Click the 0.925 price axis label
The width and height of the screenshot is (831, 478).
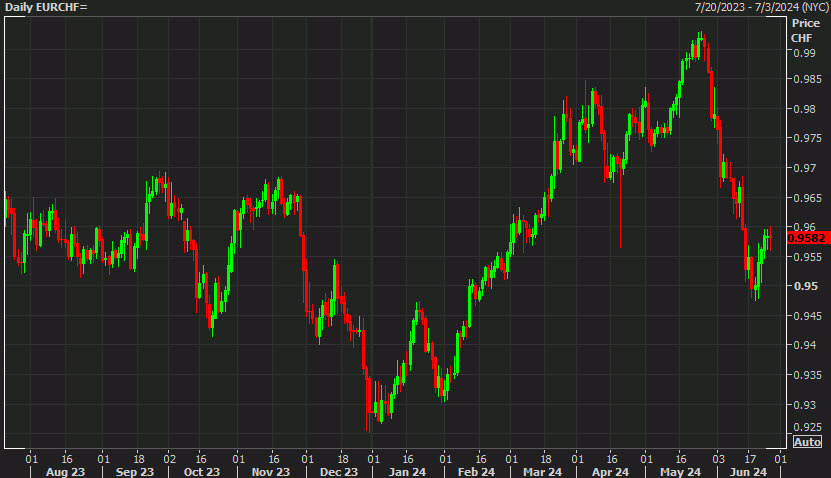point(808,427)
